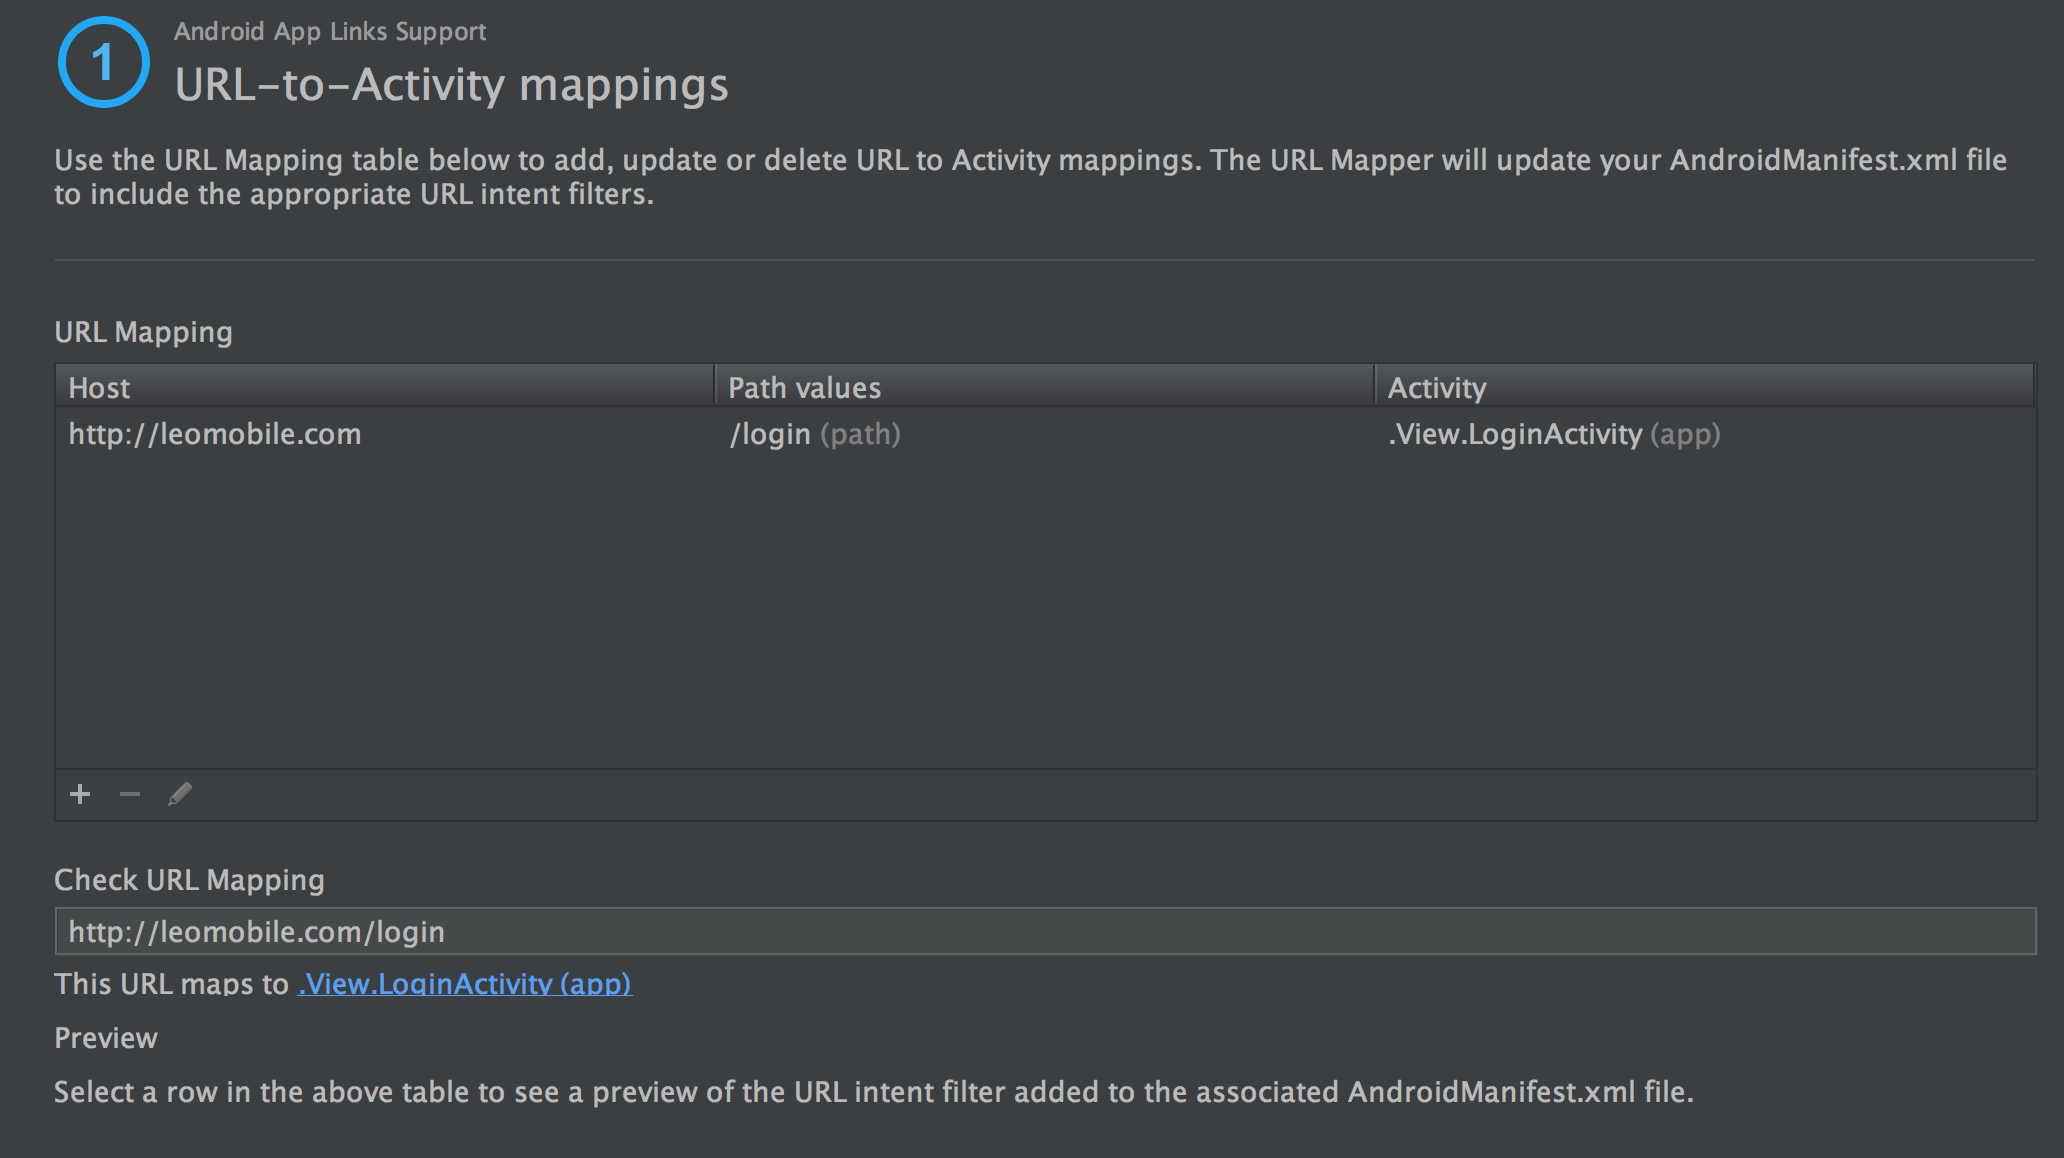2064x1158 pixels.
Task: Click empty area of URL Mapping table
Action: 1044,620
